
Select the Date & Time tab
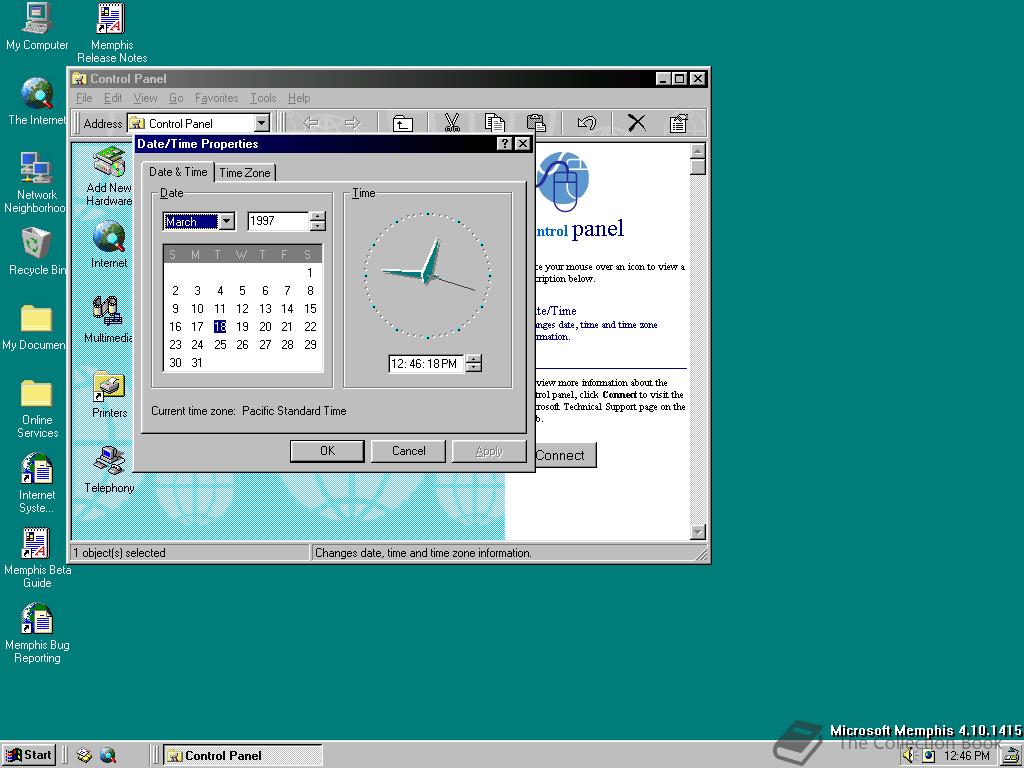(178, 172)
